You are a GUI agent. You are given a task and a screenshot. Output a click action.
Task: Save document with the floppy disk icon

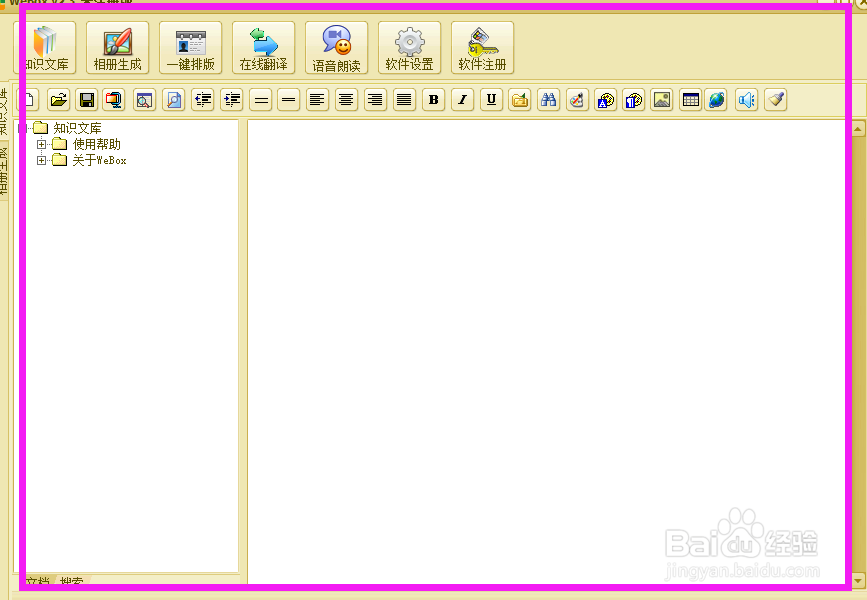87,100
